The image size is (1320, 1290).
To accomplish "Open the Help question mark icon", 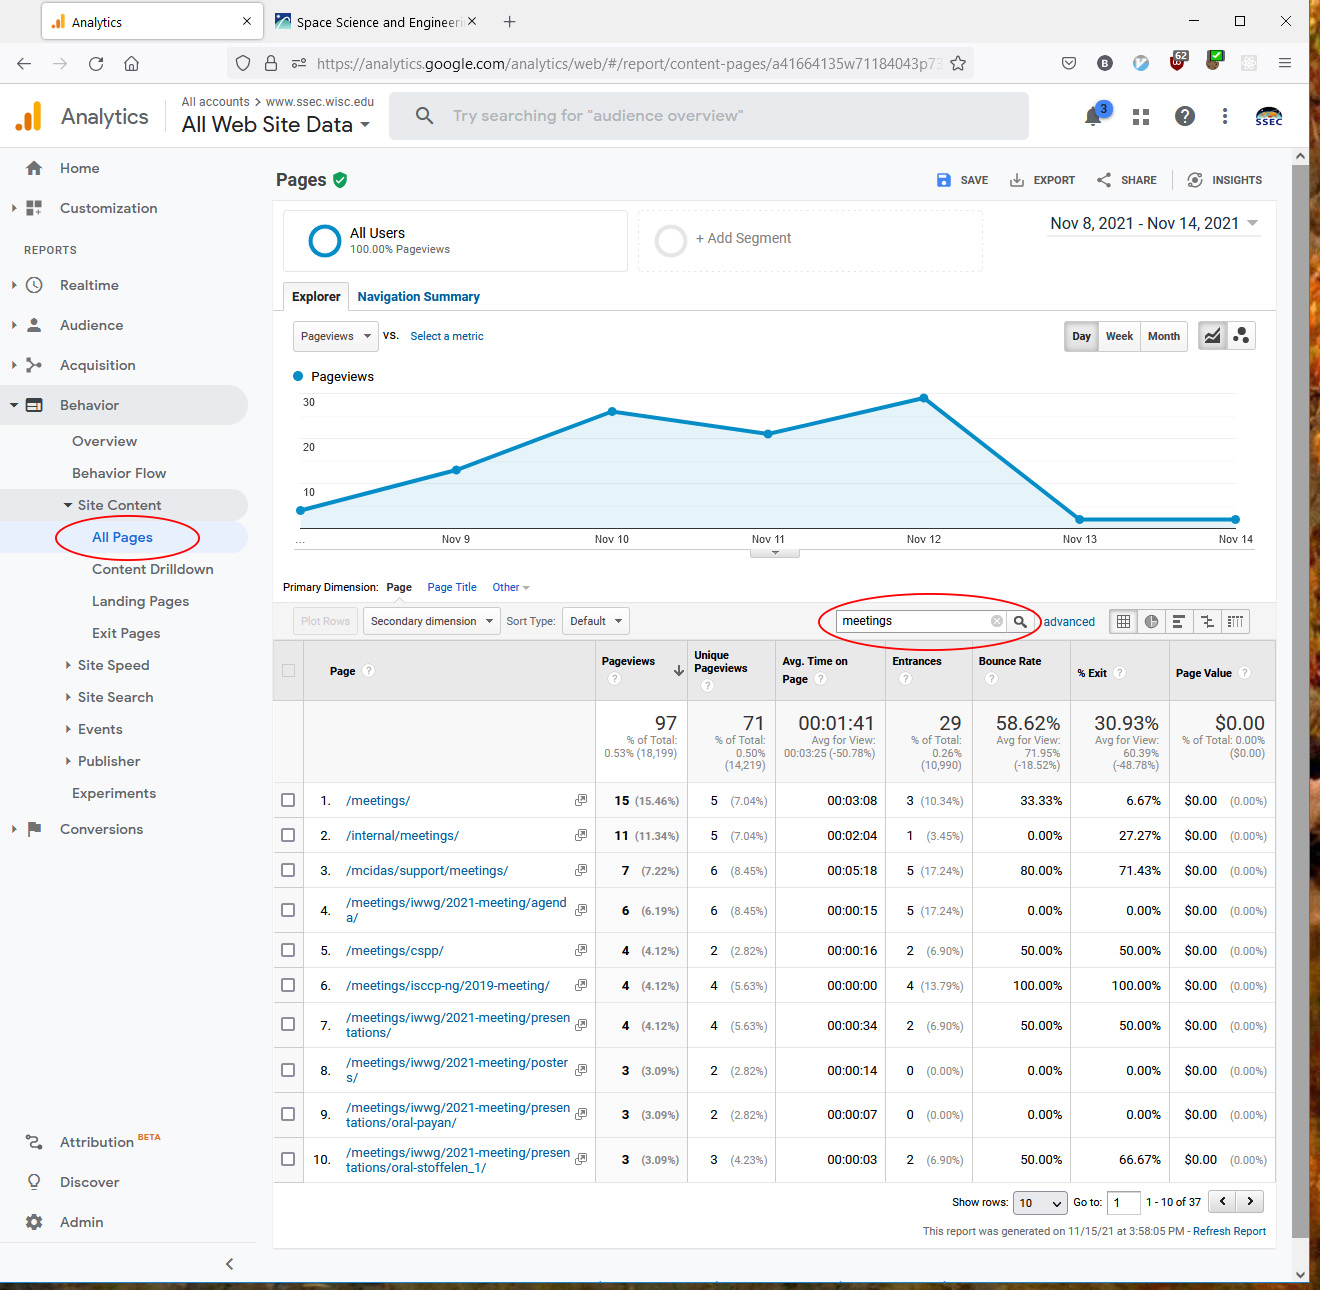I will click(x=1184, y=117).
